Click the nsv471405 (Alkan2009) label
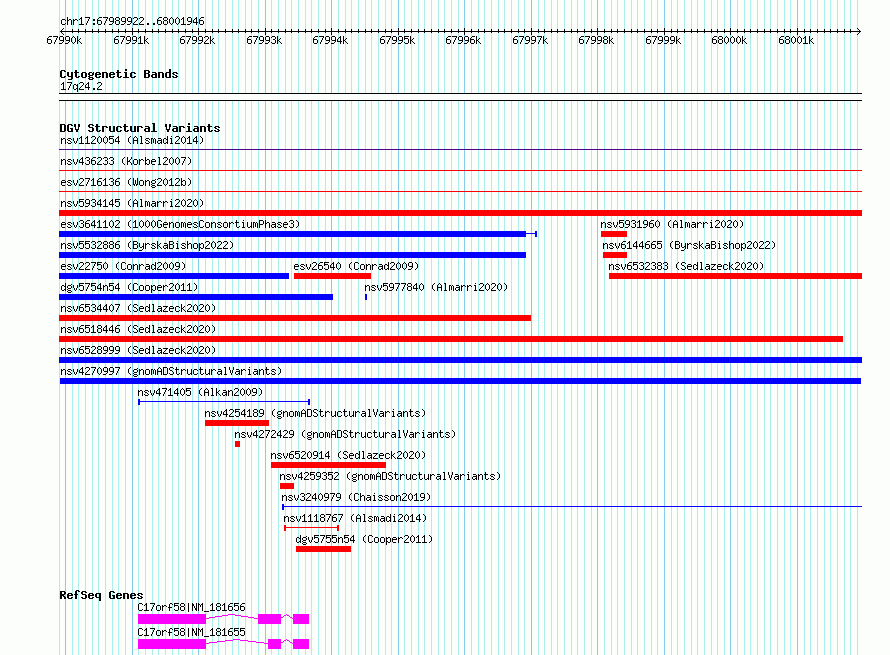 (x=200, y=392)
